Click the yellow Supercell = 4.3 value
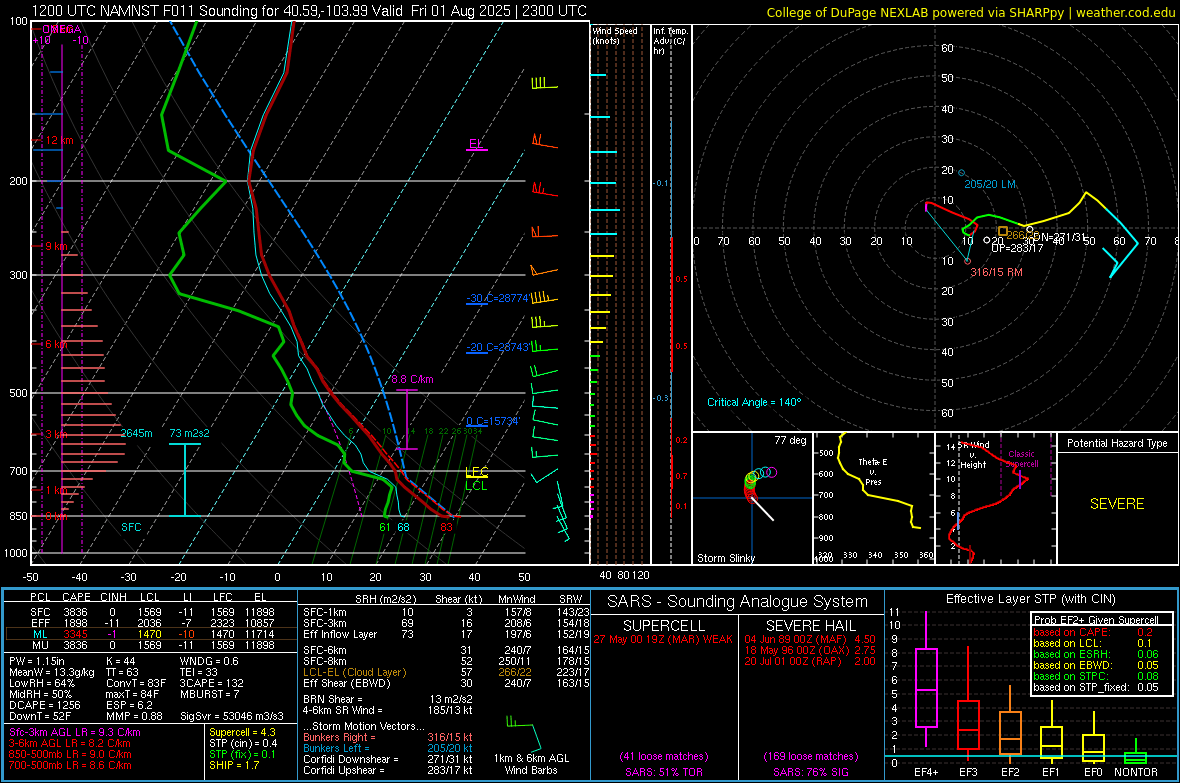Screen dimensions: 1180x783 (242, 732)
